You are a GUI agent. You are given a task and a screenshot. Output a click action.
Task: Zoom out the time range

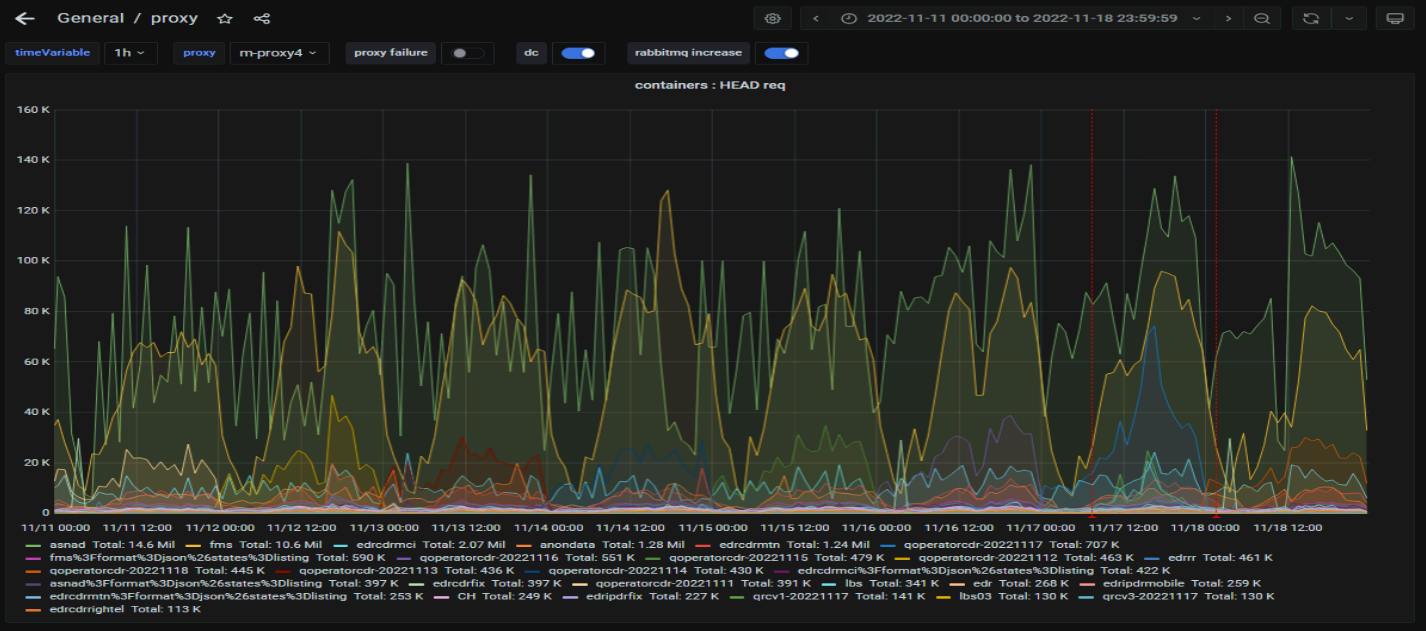[x=1262, y=18]
